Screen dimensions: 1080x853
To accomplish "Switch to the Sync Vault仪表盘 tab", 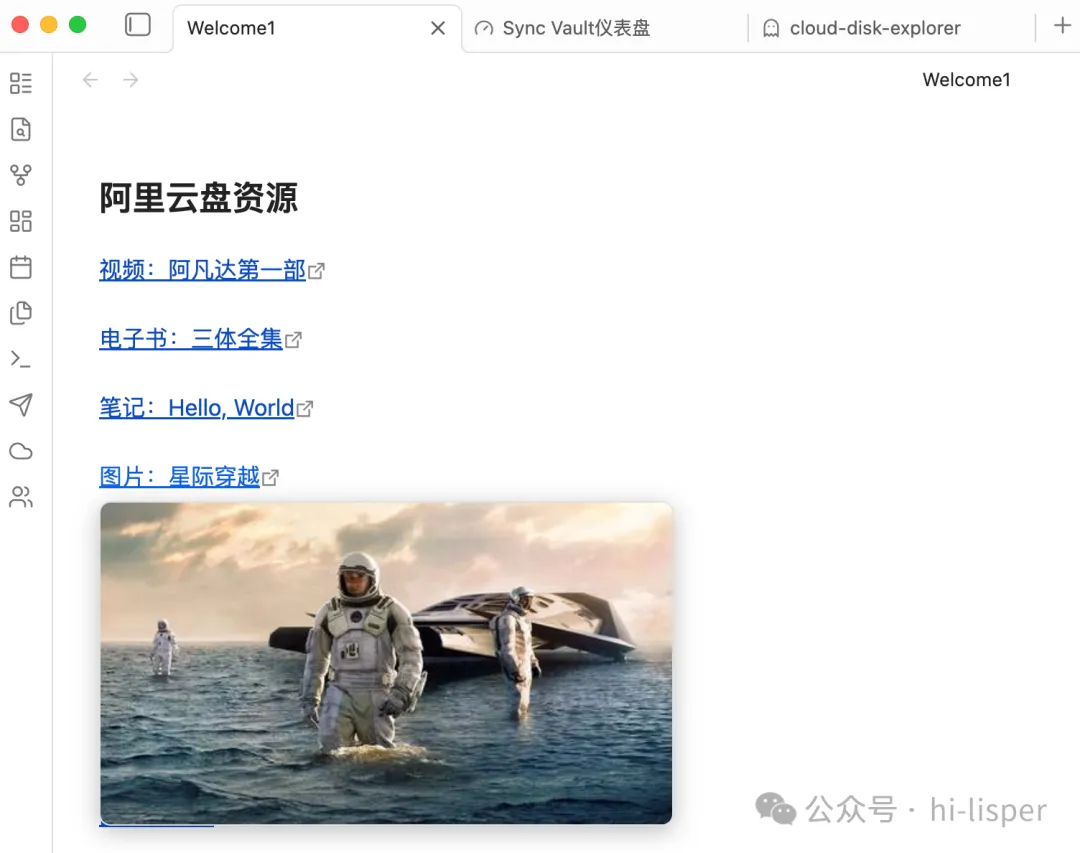I will point(576,28).
